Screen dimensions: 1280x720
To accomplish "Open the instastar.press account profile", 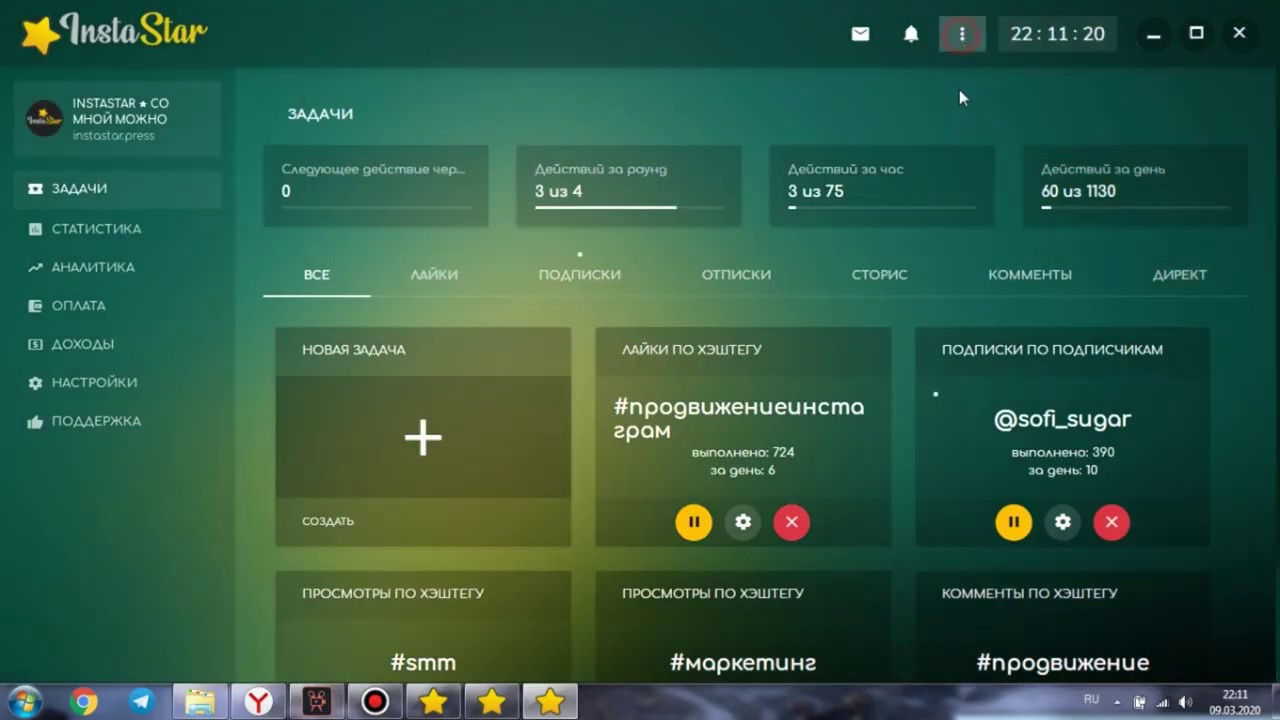I will [x=118, y=119].
